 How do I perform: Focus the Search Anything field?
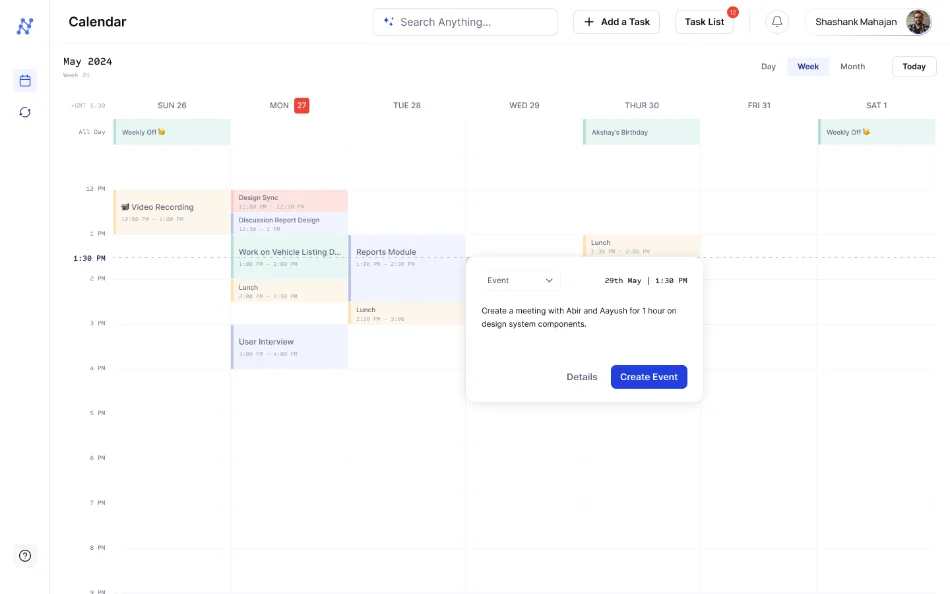[465, 22]
